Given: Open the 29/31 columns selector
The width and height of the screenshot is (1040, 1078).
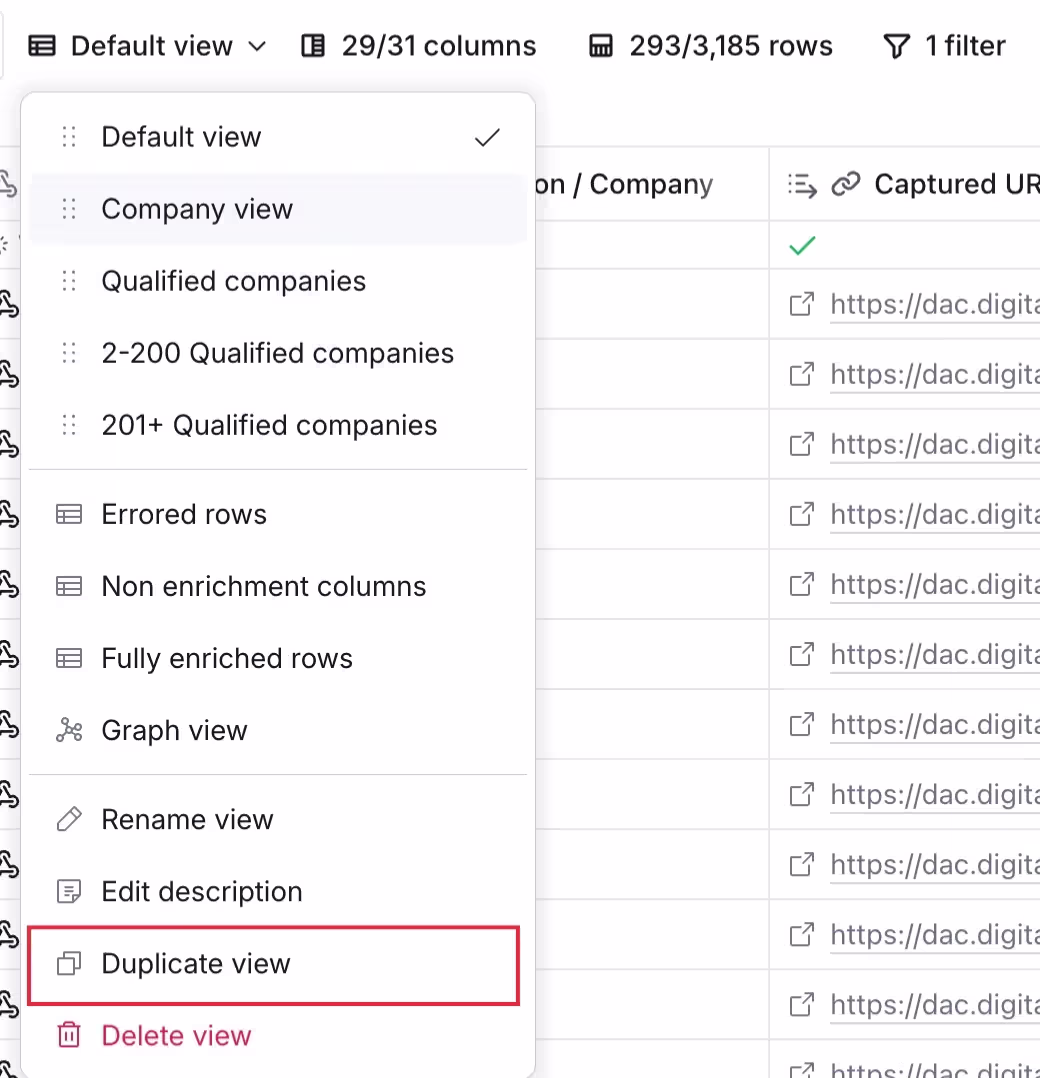Looking at the screenshot, I should pos(419,46).
